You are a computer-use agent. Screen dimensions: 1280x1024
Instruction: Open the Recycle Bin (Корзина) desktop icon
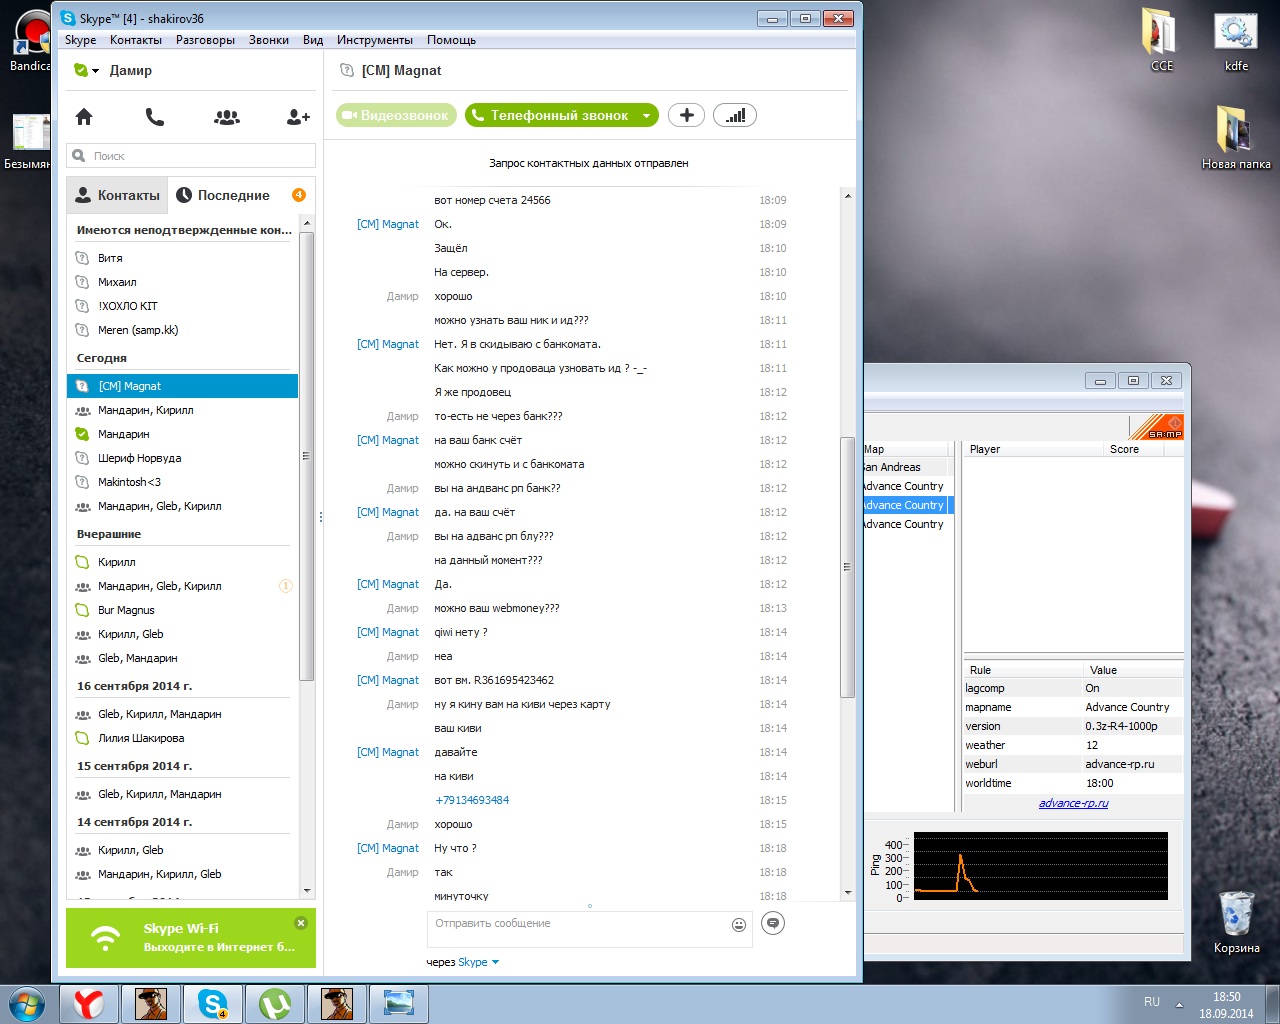(1236, 922)
